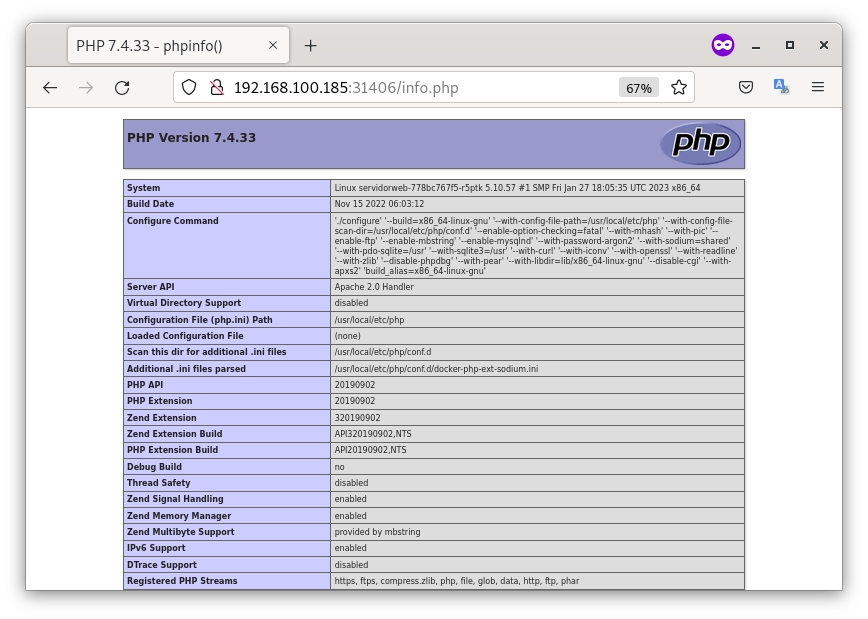Open the Firefox hamburger application menu
The height and width of the screenshot is (619, 868).
[818, 87]
